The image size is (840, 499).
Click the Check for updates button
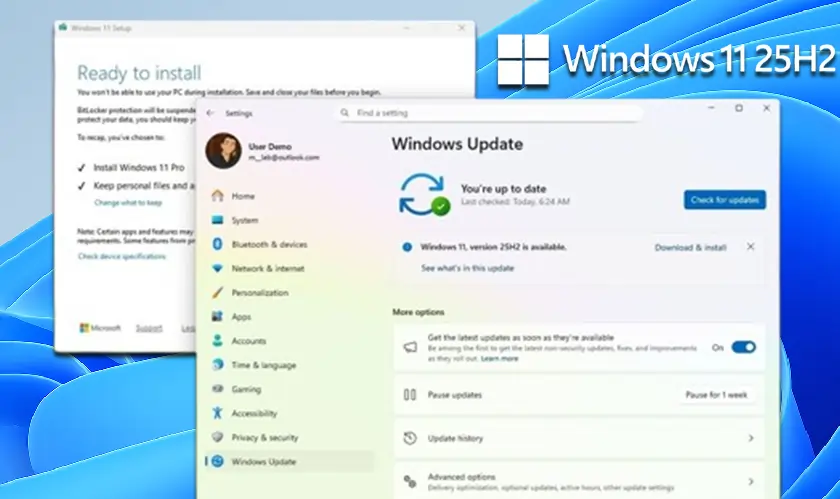point(725,200)
